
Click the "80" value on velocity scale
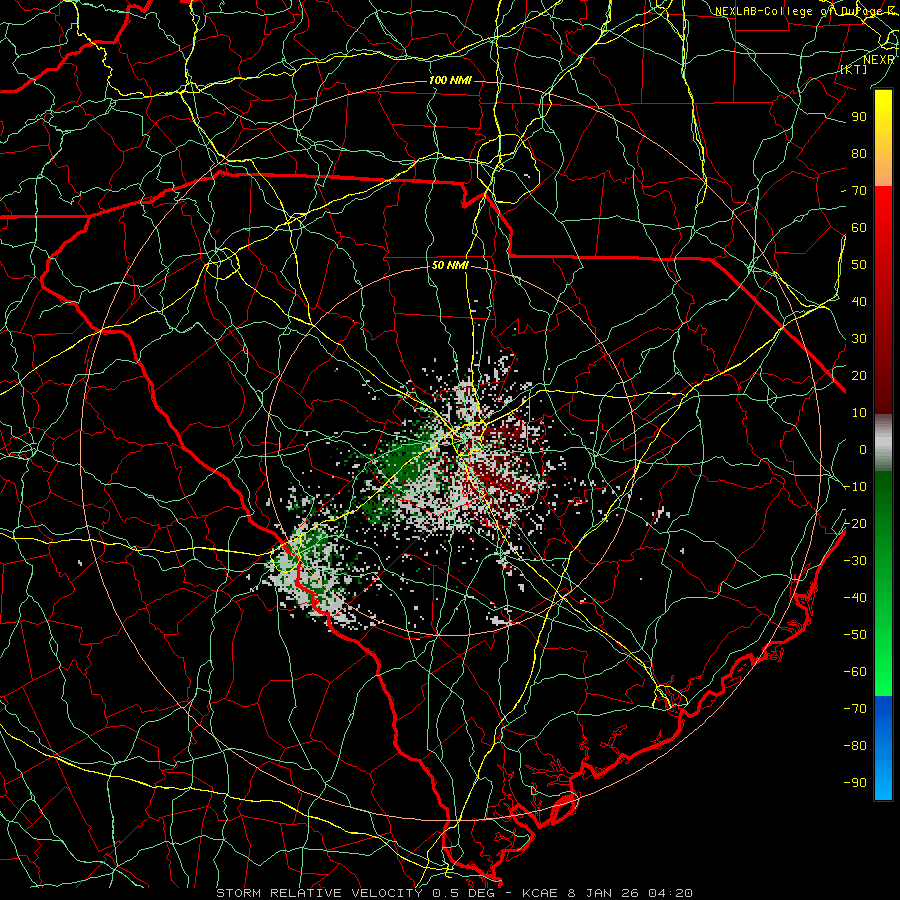point(859,154)
